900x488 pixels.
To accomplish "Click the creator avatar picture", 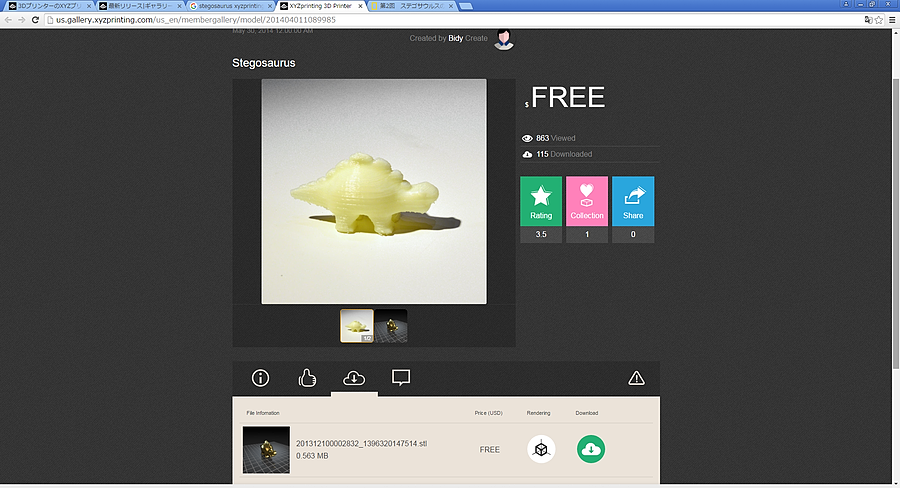I will [x=505, y=39].
